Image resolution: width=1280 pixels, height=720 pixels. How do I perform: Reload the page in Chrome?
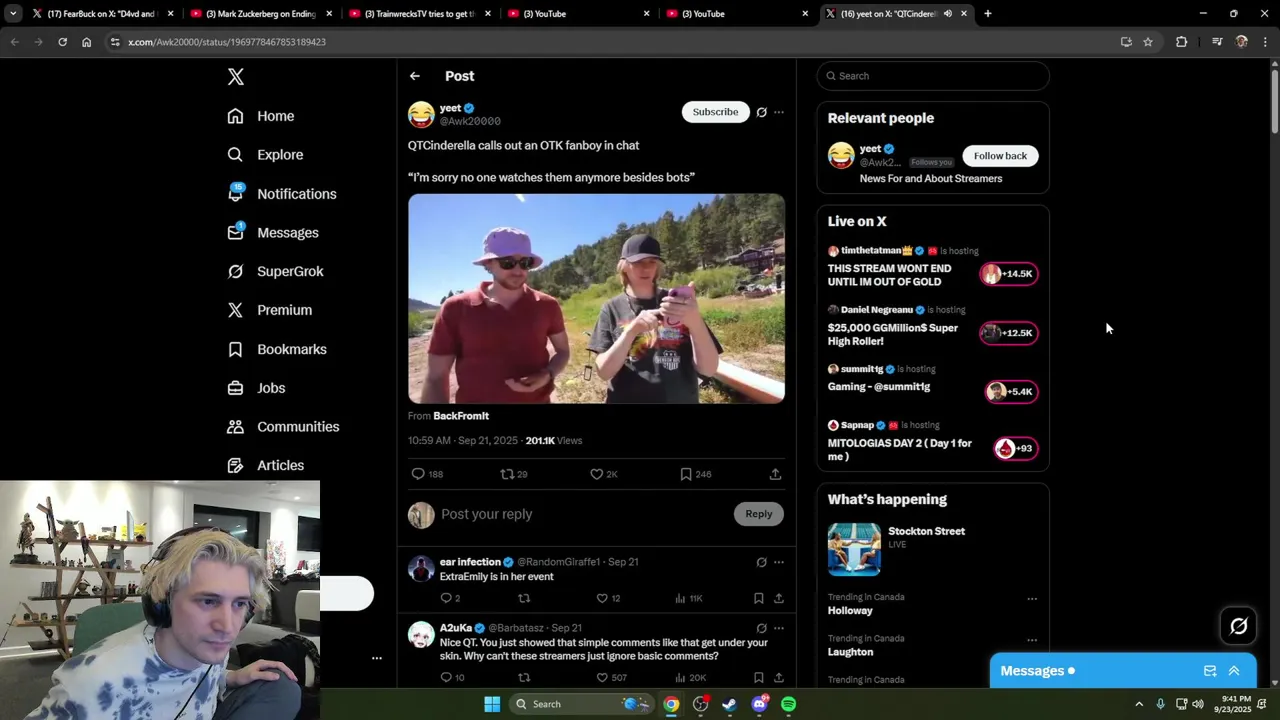tap(62, 42)
